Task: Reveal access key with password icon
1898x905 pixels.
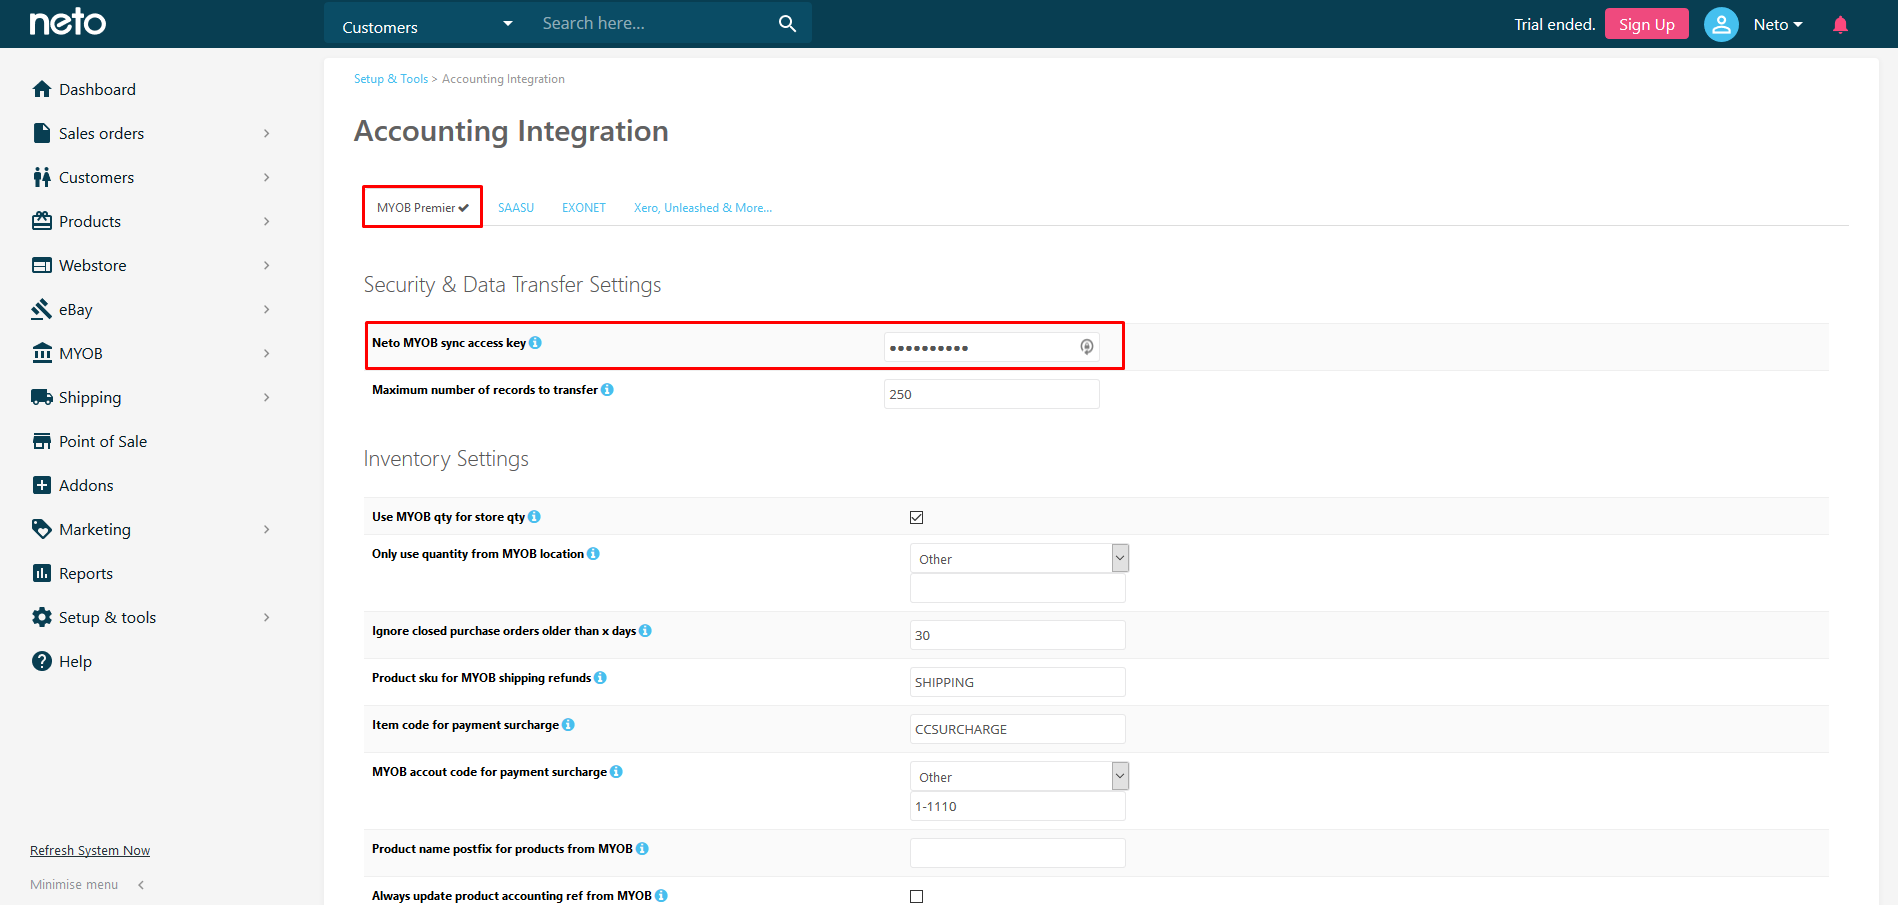Action: 1086,347
